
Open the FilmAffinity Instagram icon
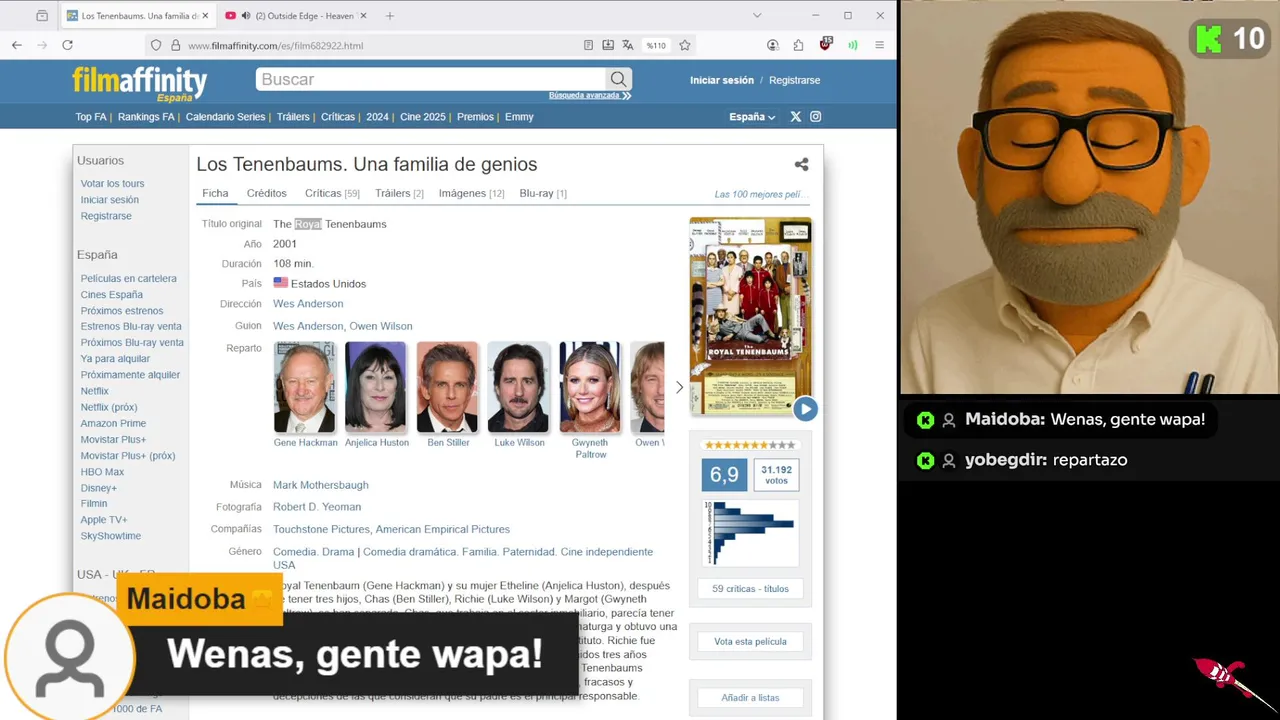pyautogui.click(x=816, y=117)
